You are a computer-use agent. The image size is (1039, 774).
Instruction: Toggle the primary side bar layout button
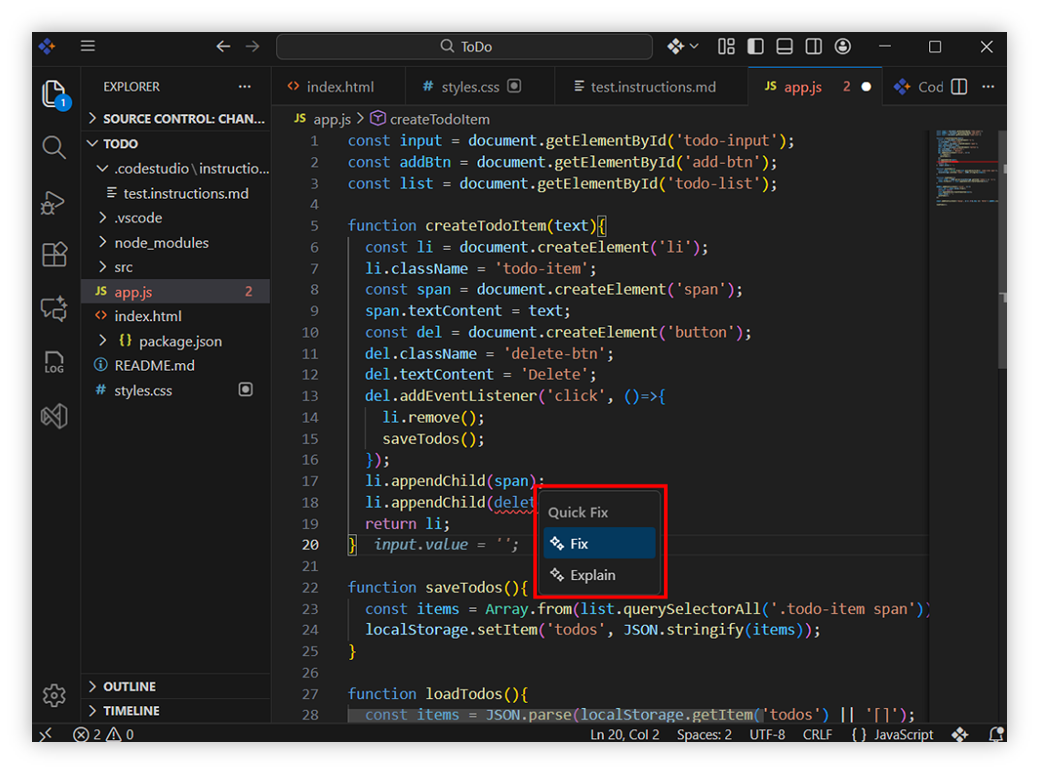(x=756, y=47)
